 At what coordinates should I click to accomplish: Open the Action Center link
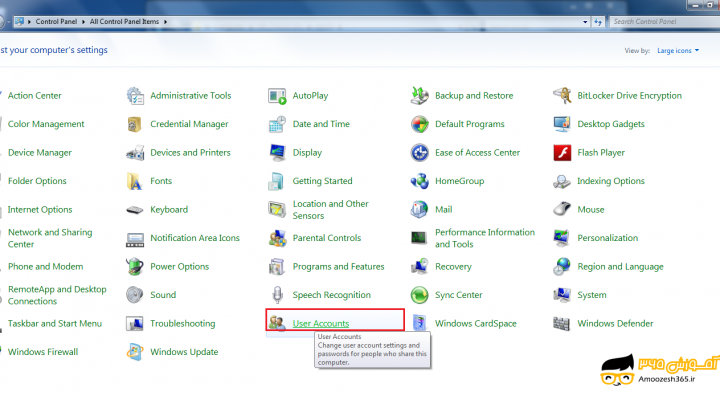(x=34, y=96)
